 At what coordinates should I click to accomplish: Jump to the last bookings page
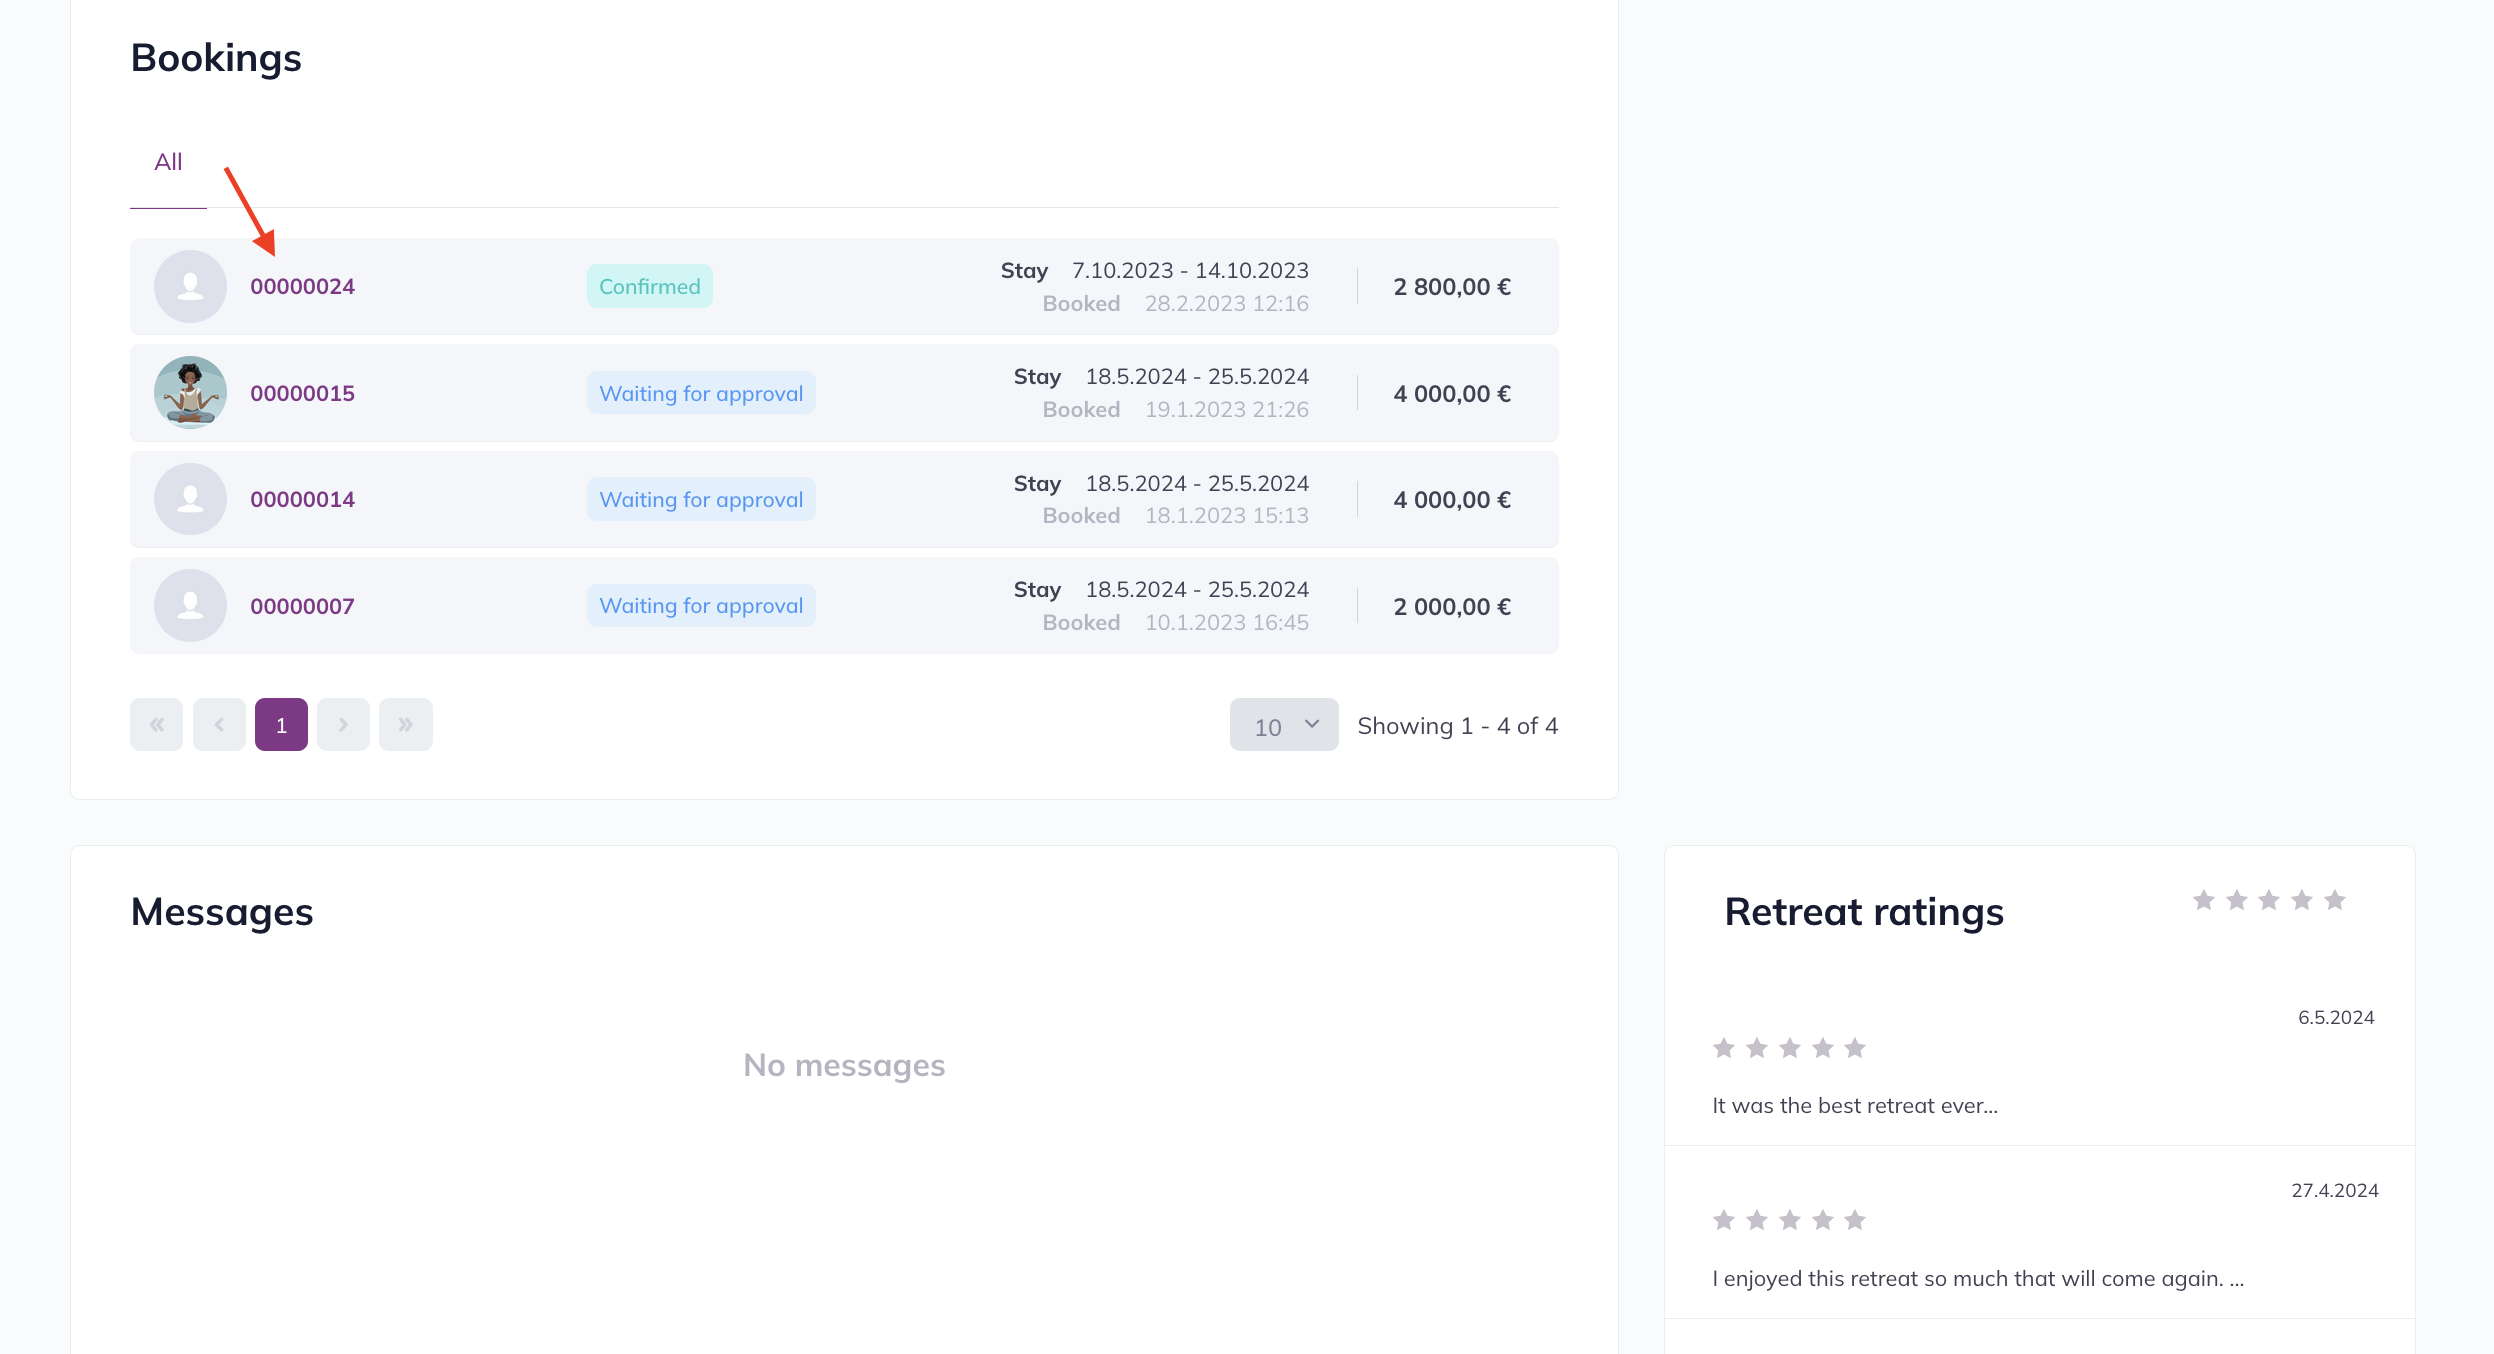[x=405, y=724]
